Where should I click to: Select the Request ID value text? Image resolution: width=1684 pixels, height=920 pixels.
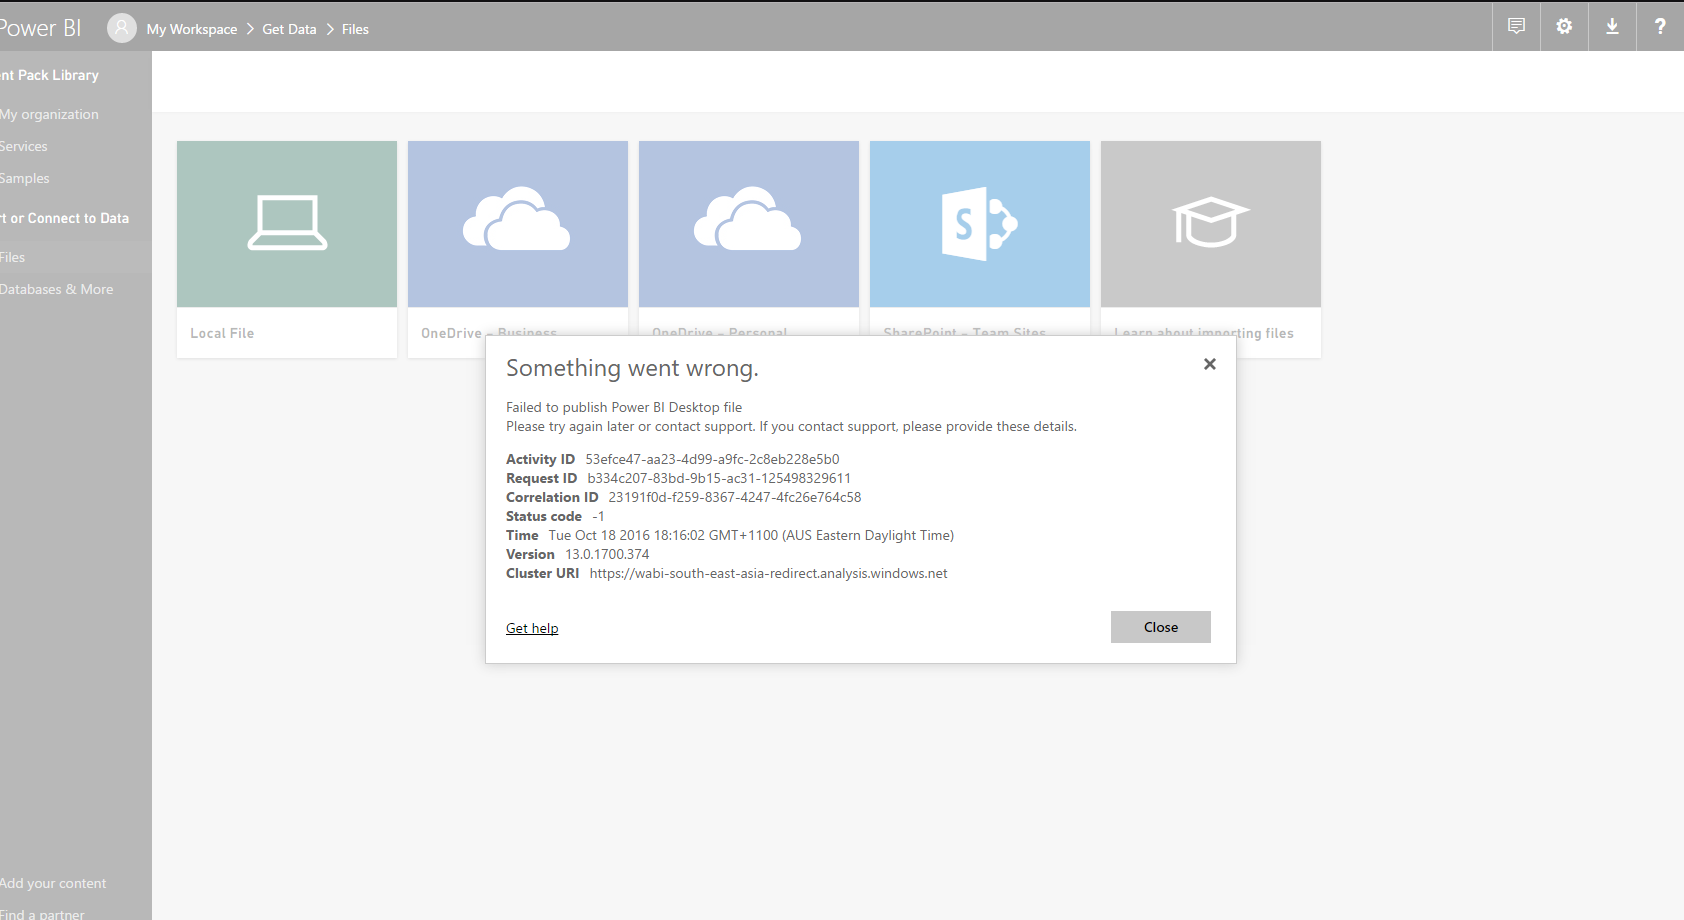tap(719, 478)
